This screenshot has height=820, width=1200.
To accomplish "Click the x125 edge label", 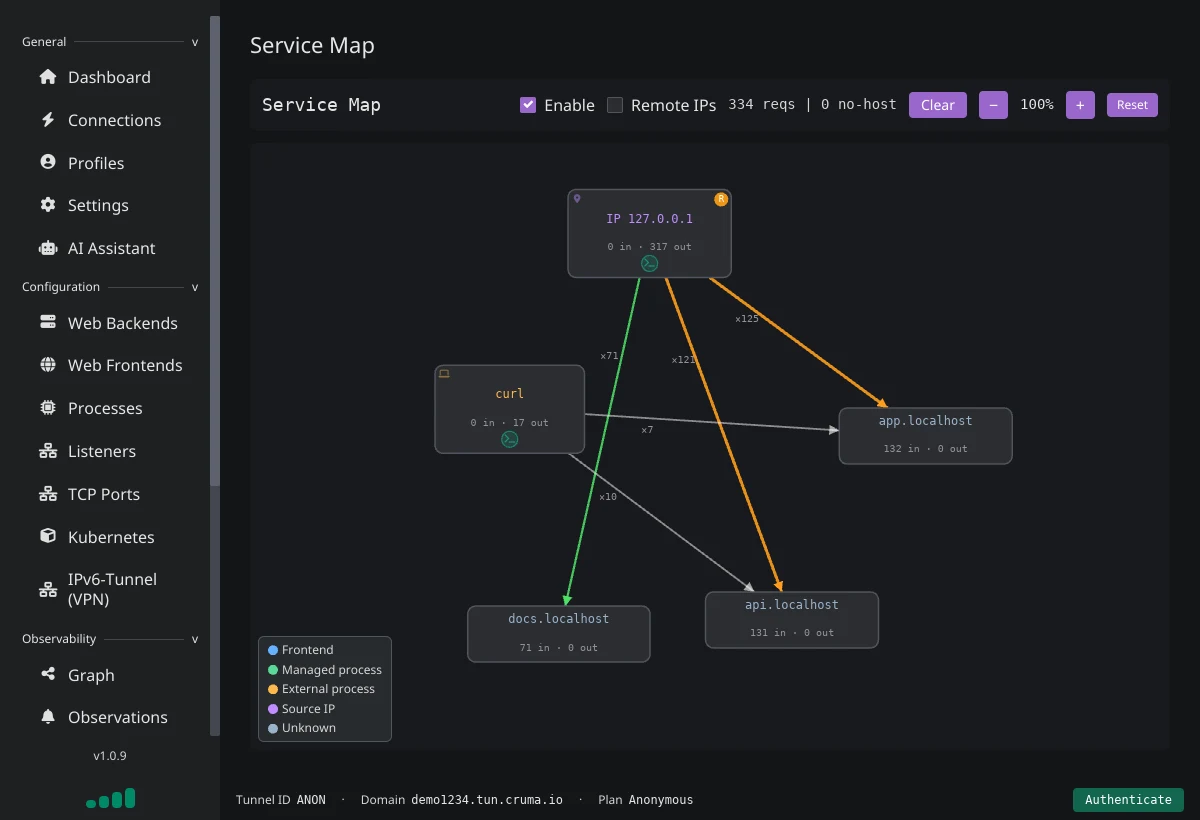I will click(746, 319).
